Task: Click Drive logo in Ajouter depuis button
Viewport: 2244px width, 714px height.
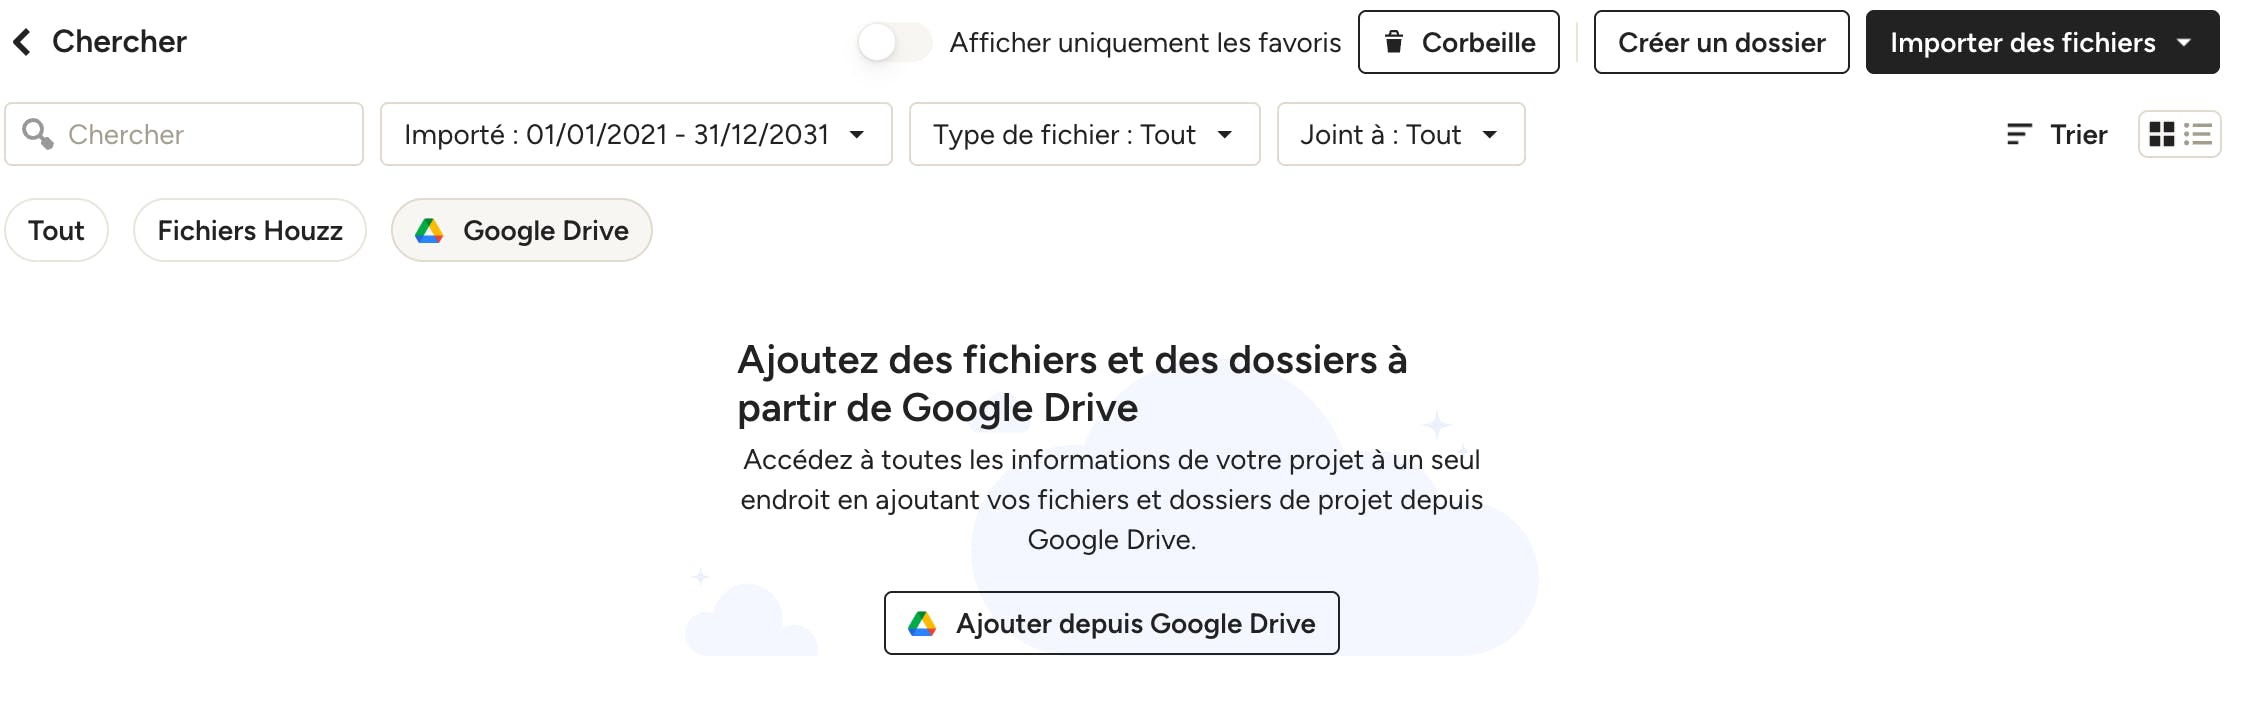Action: coord(922,624)
